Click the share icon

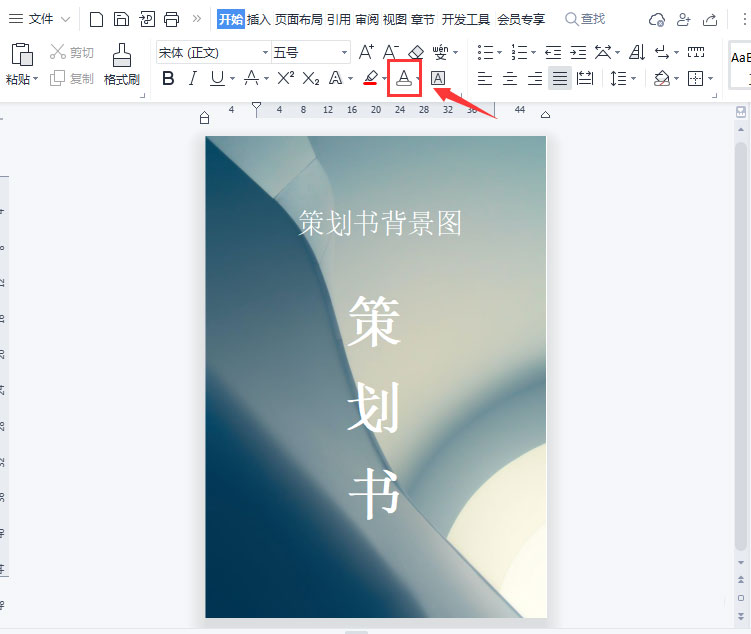710,20
